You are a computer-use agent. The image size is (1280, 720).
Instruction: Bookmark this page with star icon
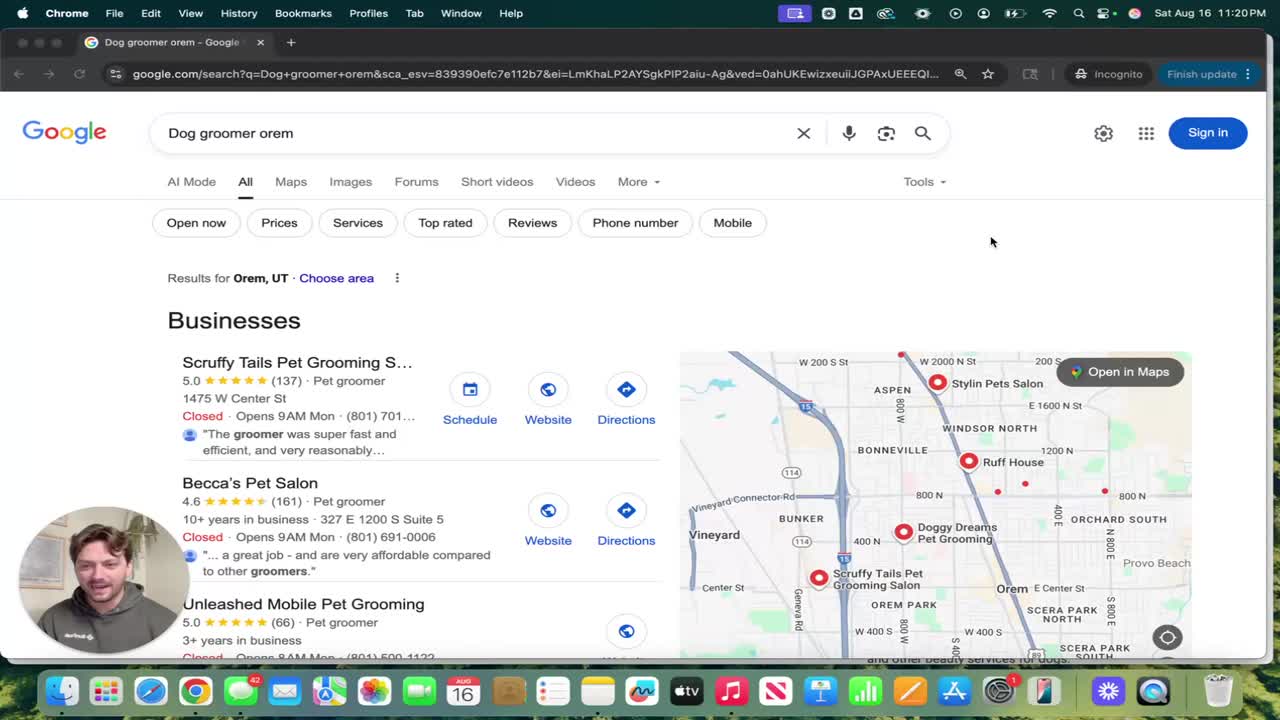pos(988,74)
